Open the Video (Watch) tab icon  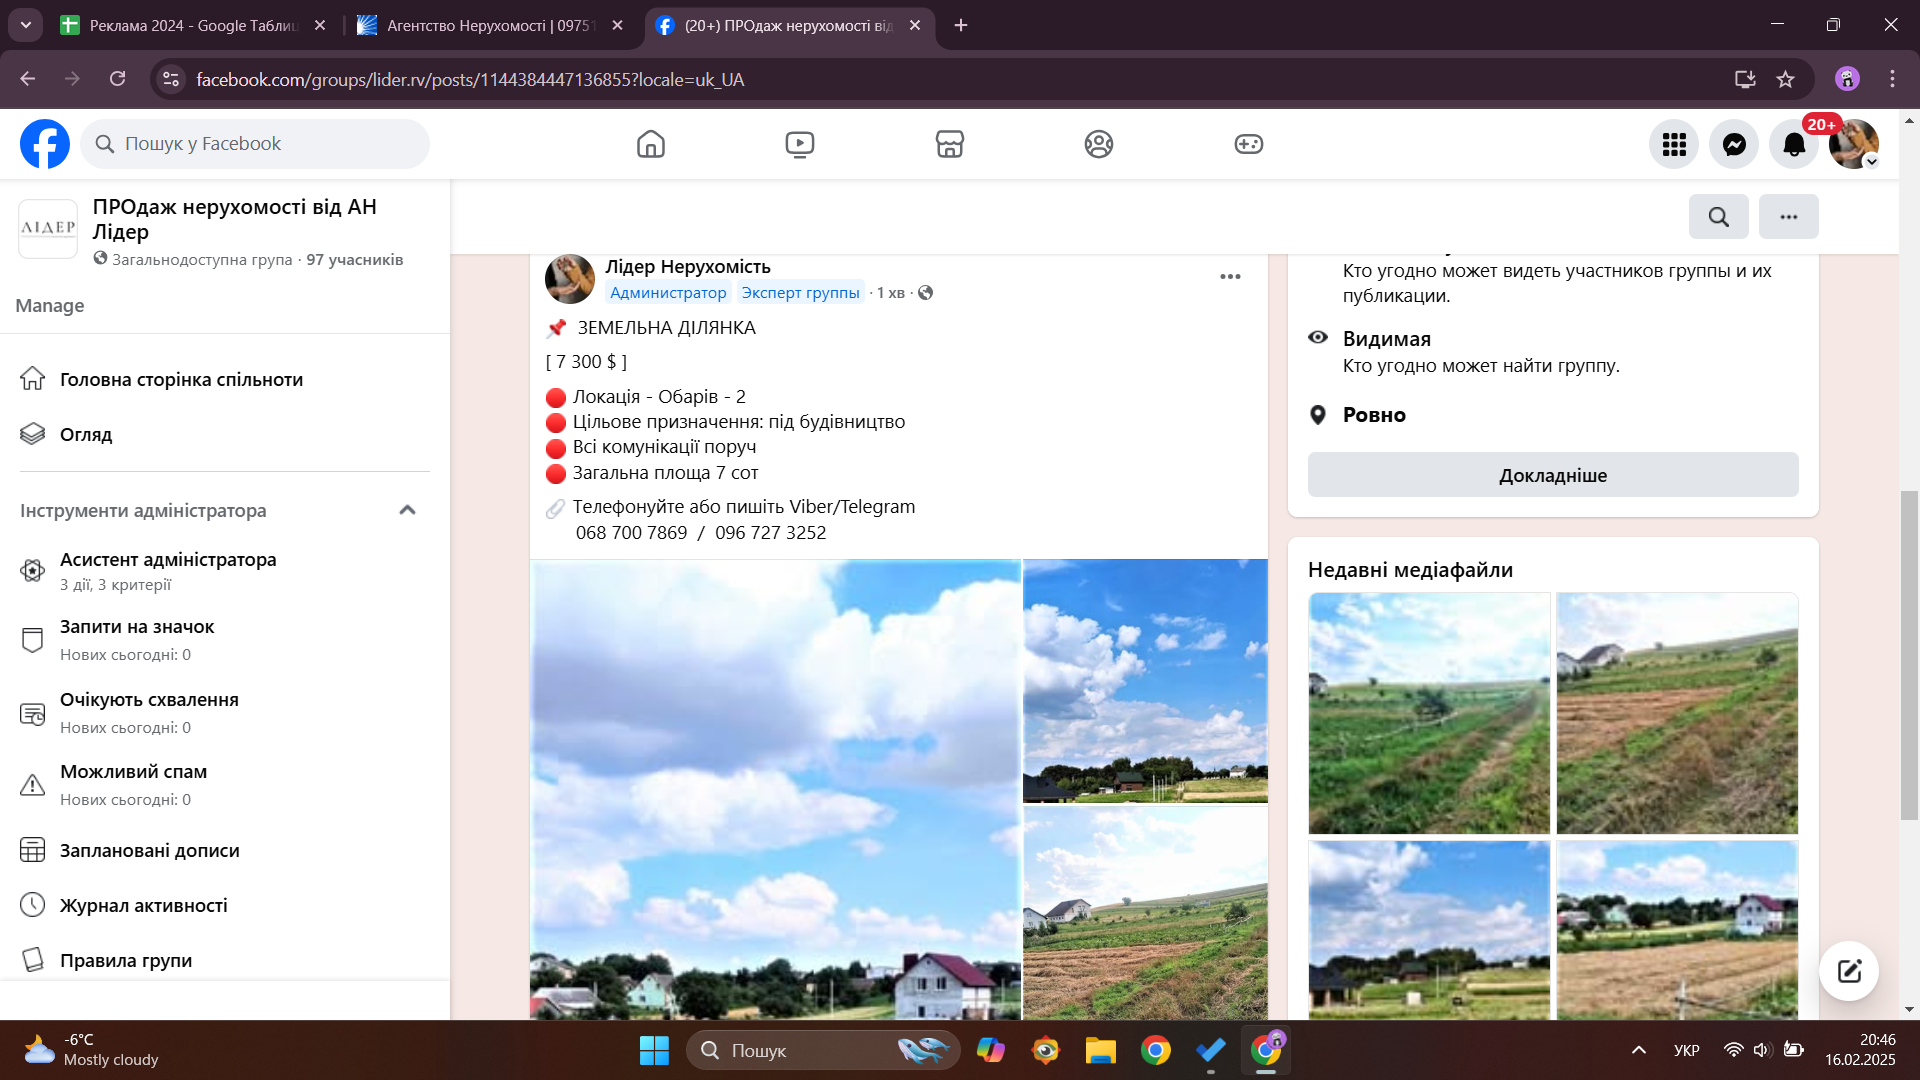799,144
